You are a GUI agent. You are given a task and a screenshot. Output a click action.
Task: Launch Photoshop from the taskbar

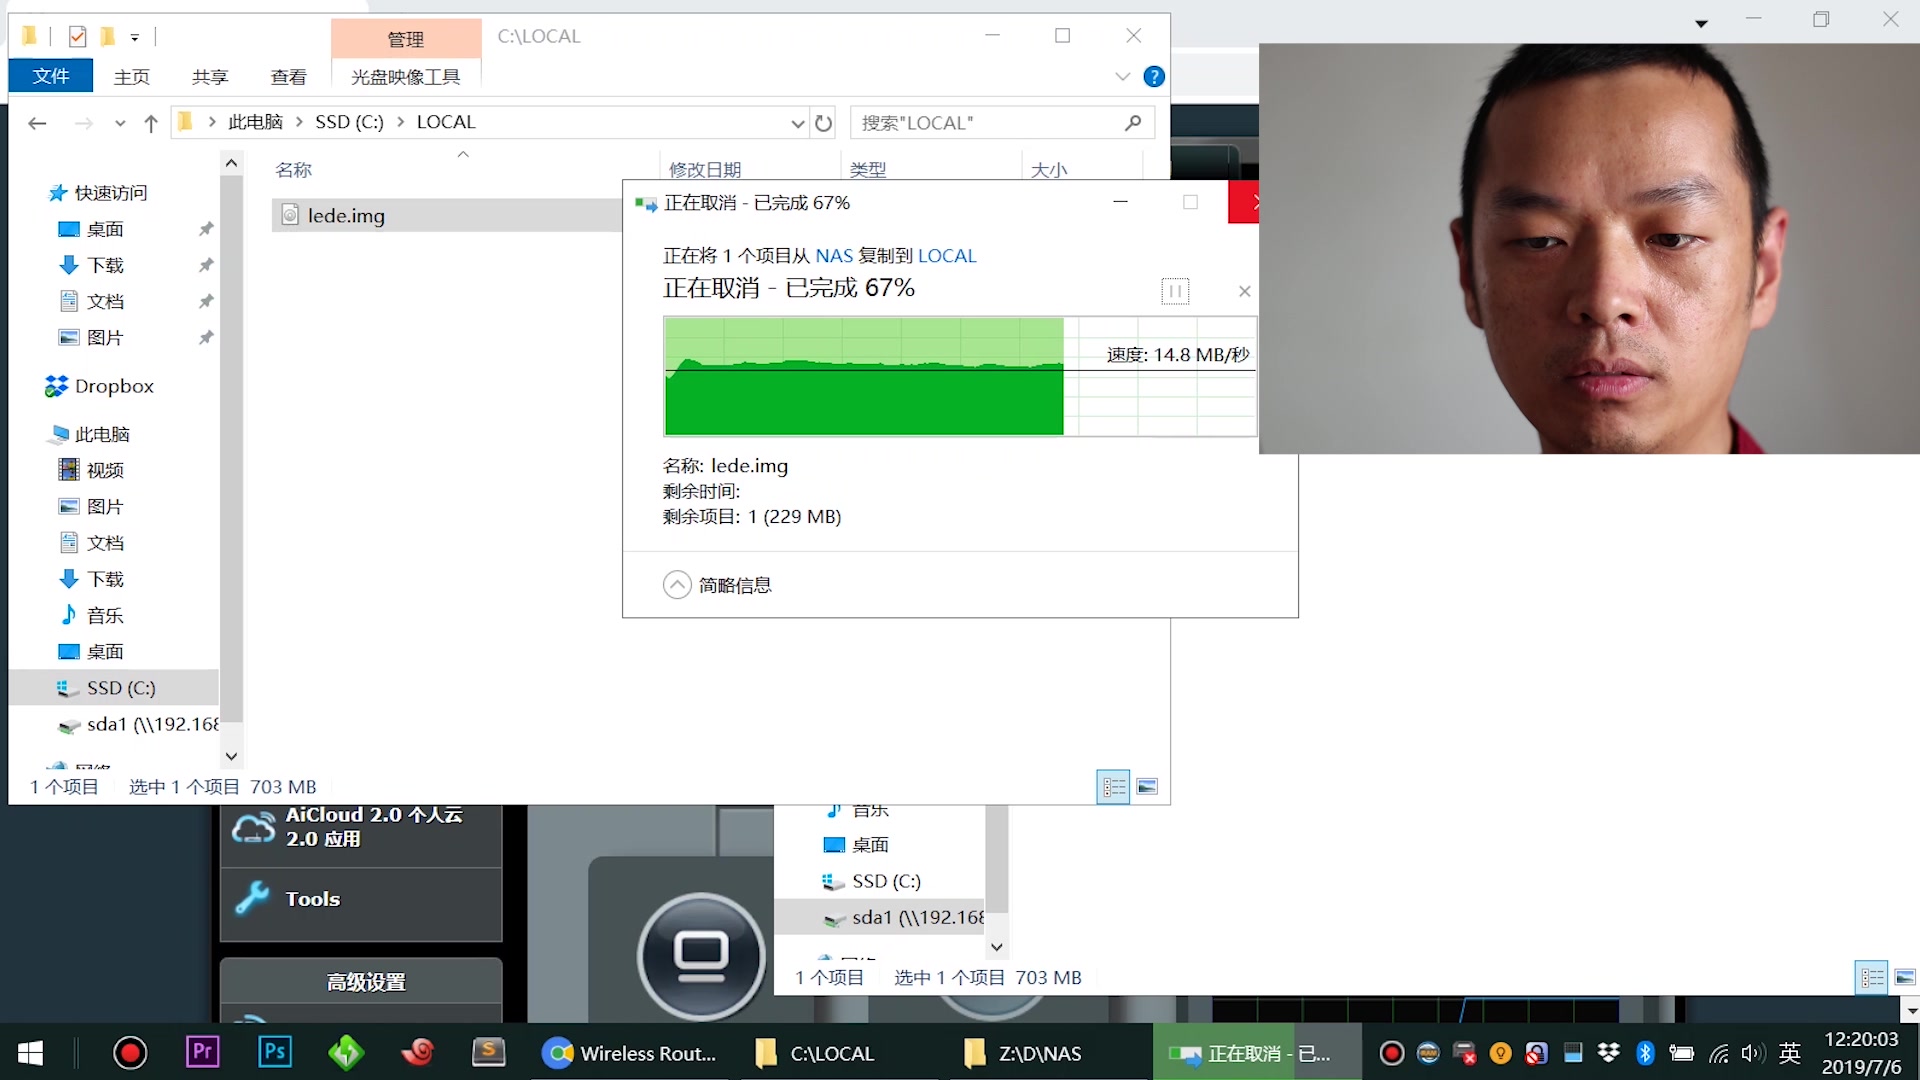273,1052
